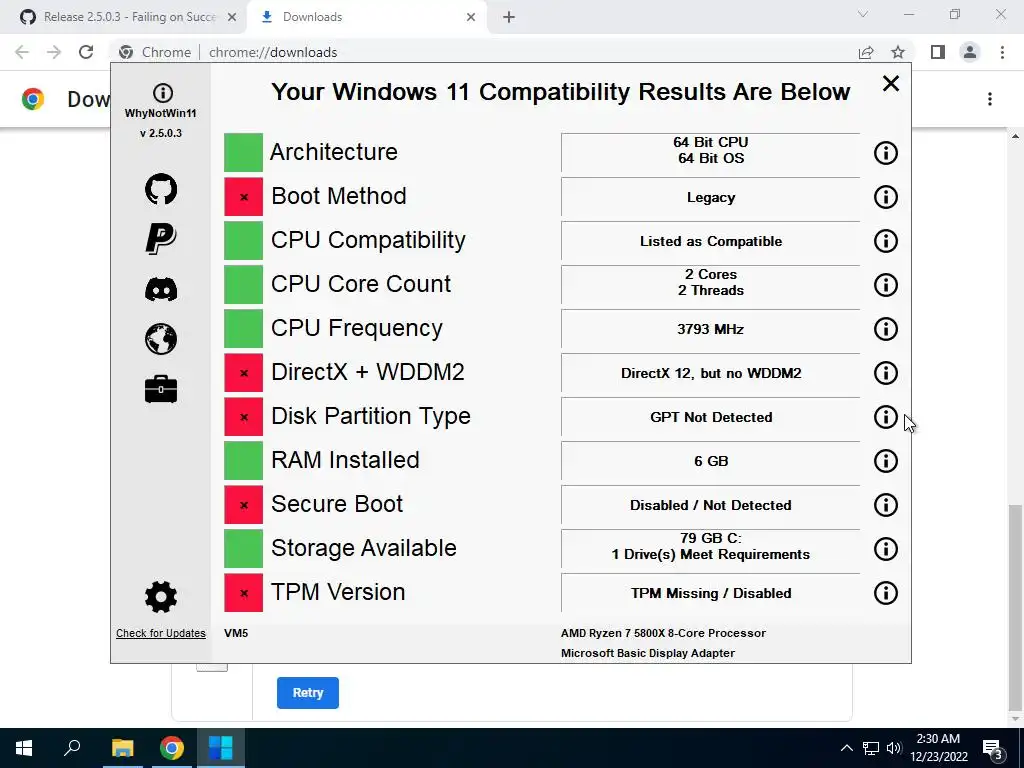Click 'TPM Missing / Disabled' result text
Viewport: 1024px width, 768px height.
tap(711, 593)
